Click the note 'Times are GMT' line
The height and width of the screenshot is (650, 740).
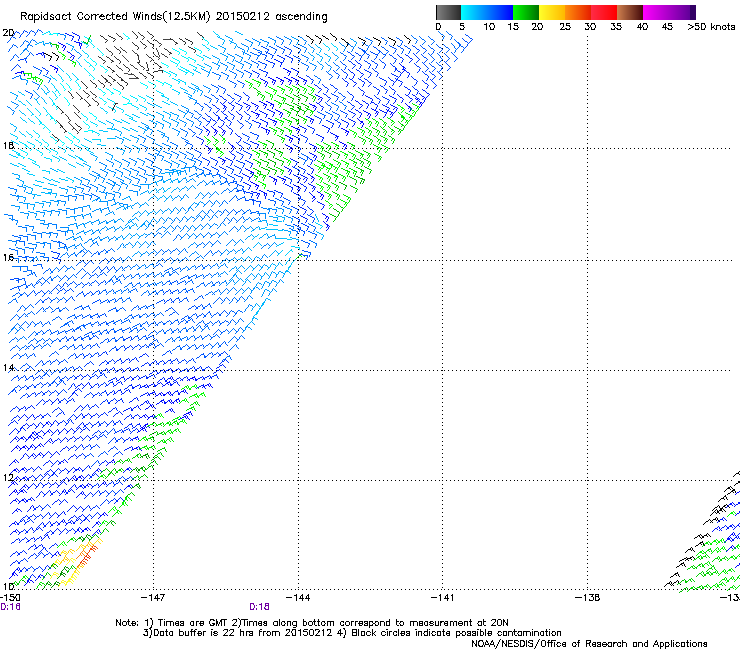[312, 623]
